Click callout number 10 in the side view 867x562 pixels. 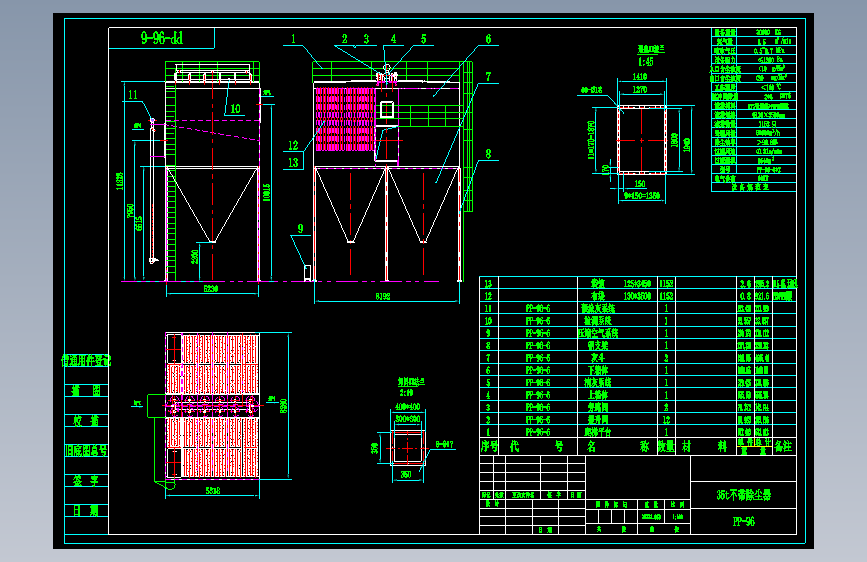coord(236,108)
